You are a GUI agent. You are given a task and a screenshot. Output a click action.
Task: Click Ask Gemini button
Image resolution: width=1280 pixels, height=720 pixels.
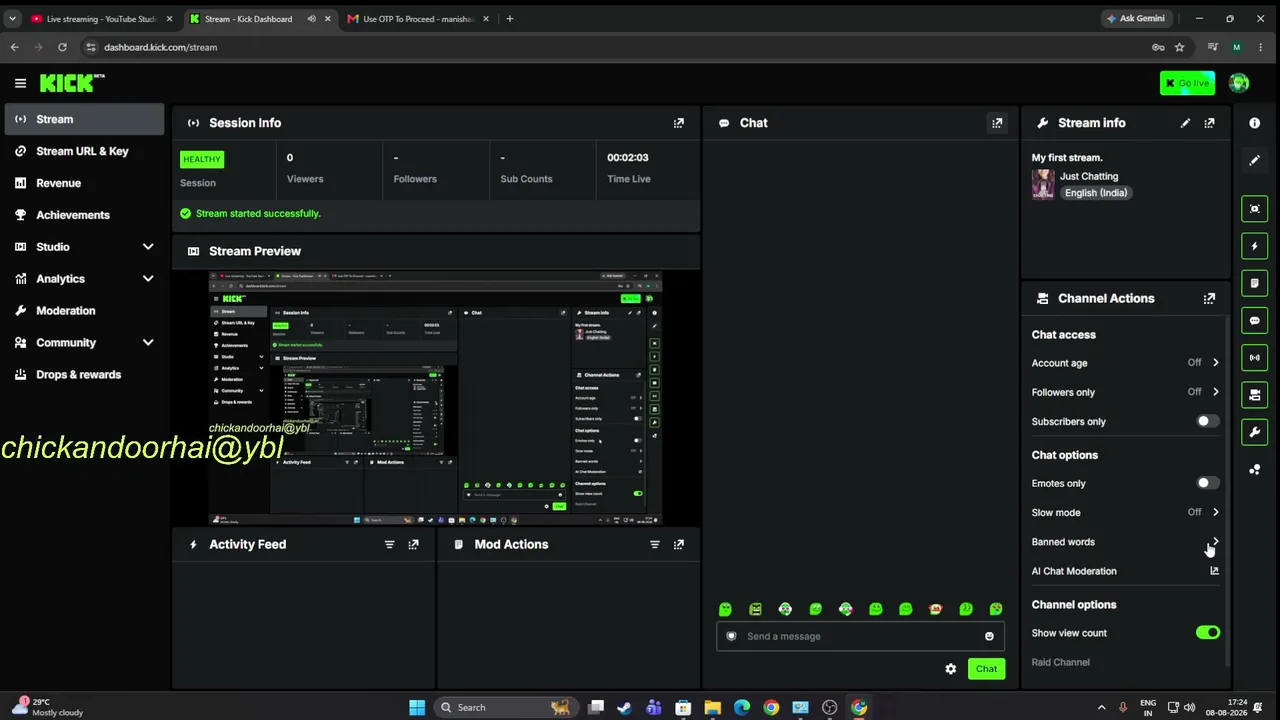pos(1137,18)
